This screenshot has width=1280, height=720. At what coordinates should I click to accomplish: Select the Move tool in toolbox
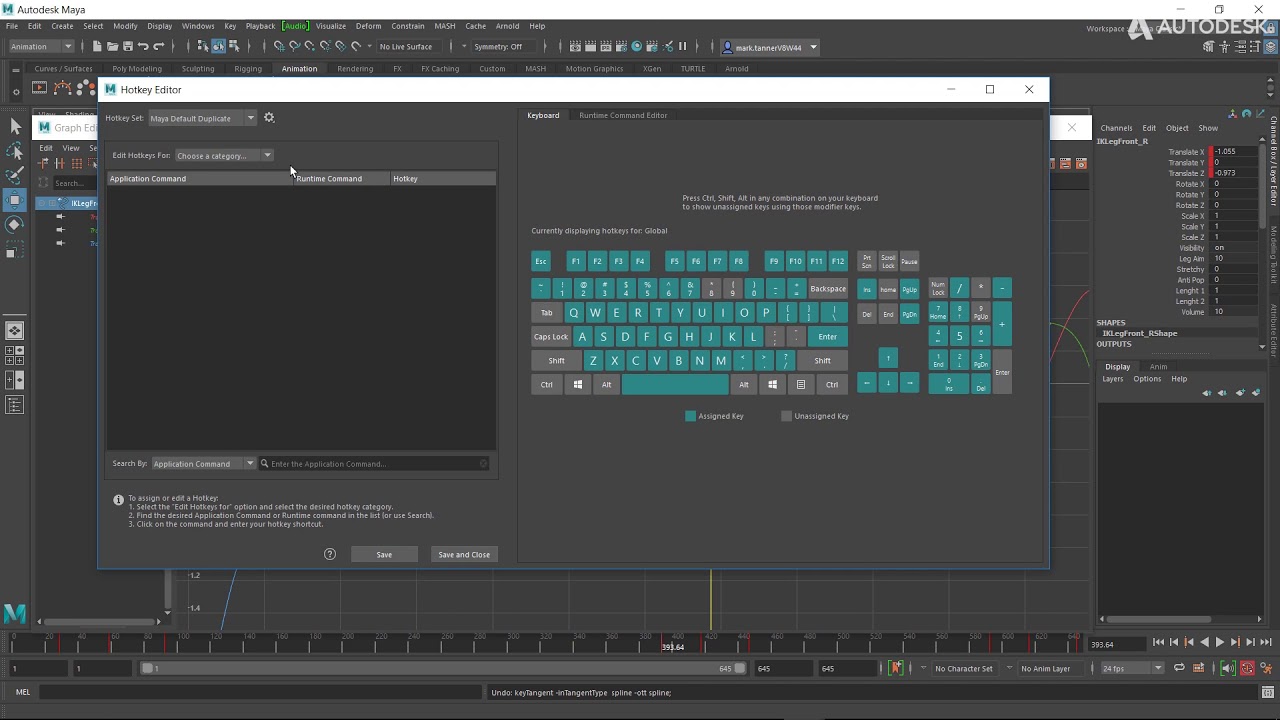point(15,200)
